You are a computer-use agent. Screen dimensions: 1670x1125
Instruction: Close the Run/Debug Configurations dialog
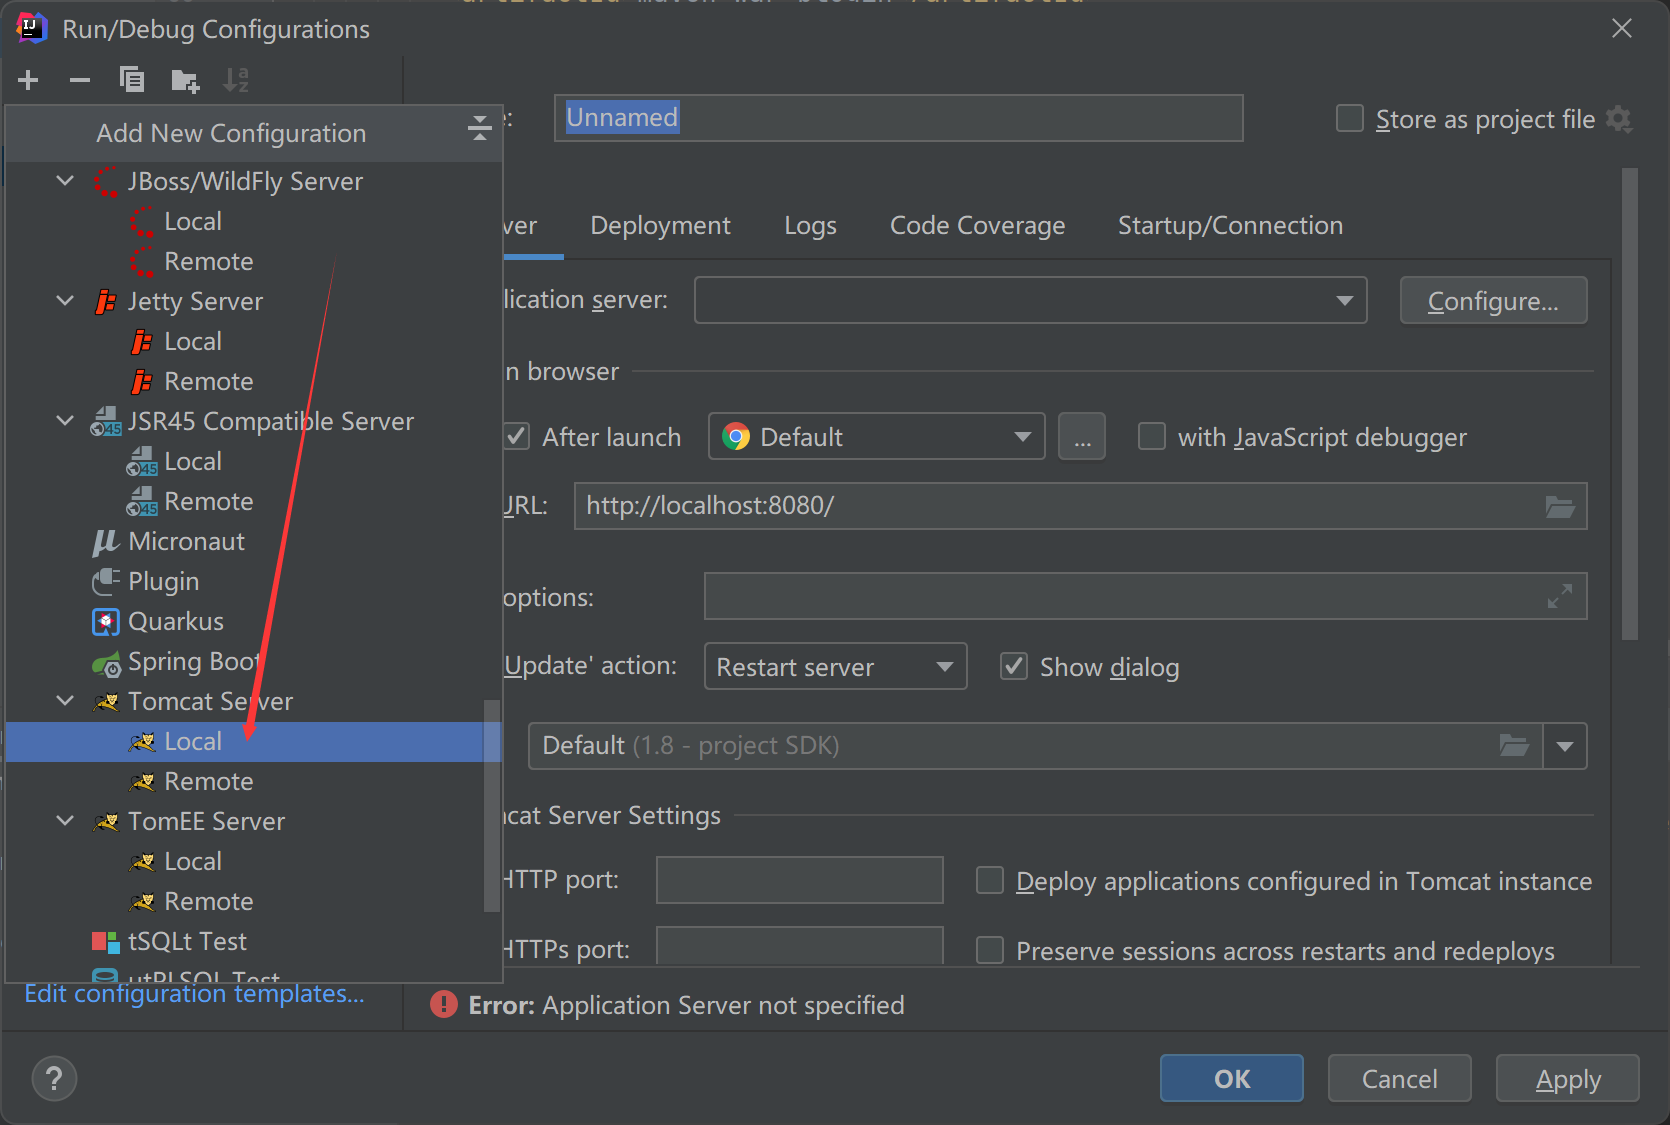pyautogui.click(x=1621, y=29)
